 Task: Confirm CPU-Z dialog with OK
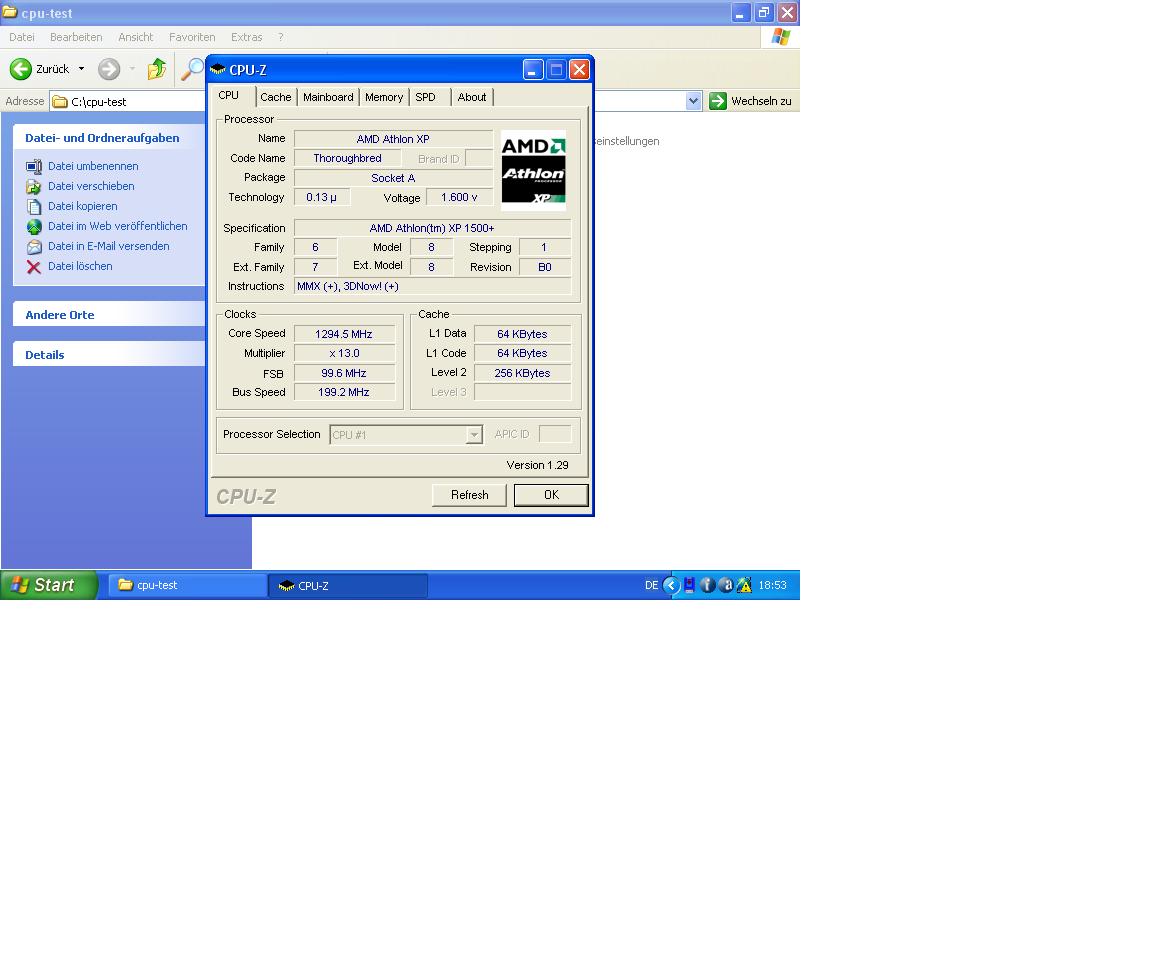551,495
